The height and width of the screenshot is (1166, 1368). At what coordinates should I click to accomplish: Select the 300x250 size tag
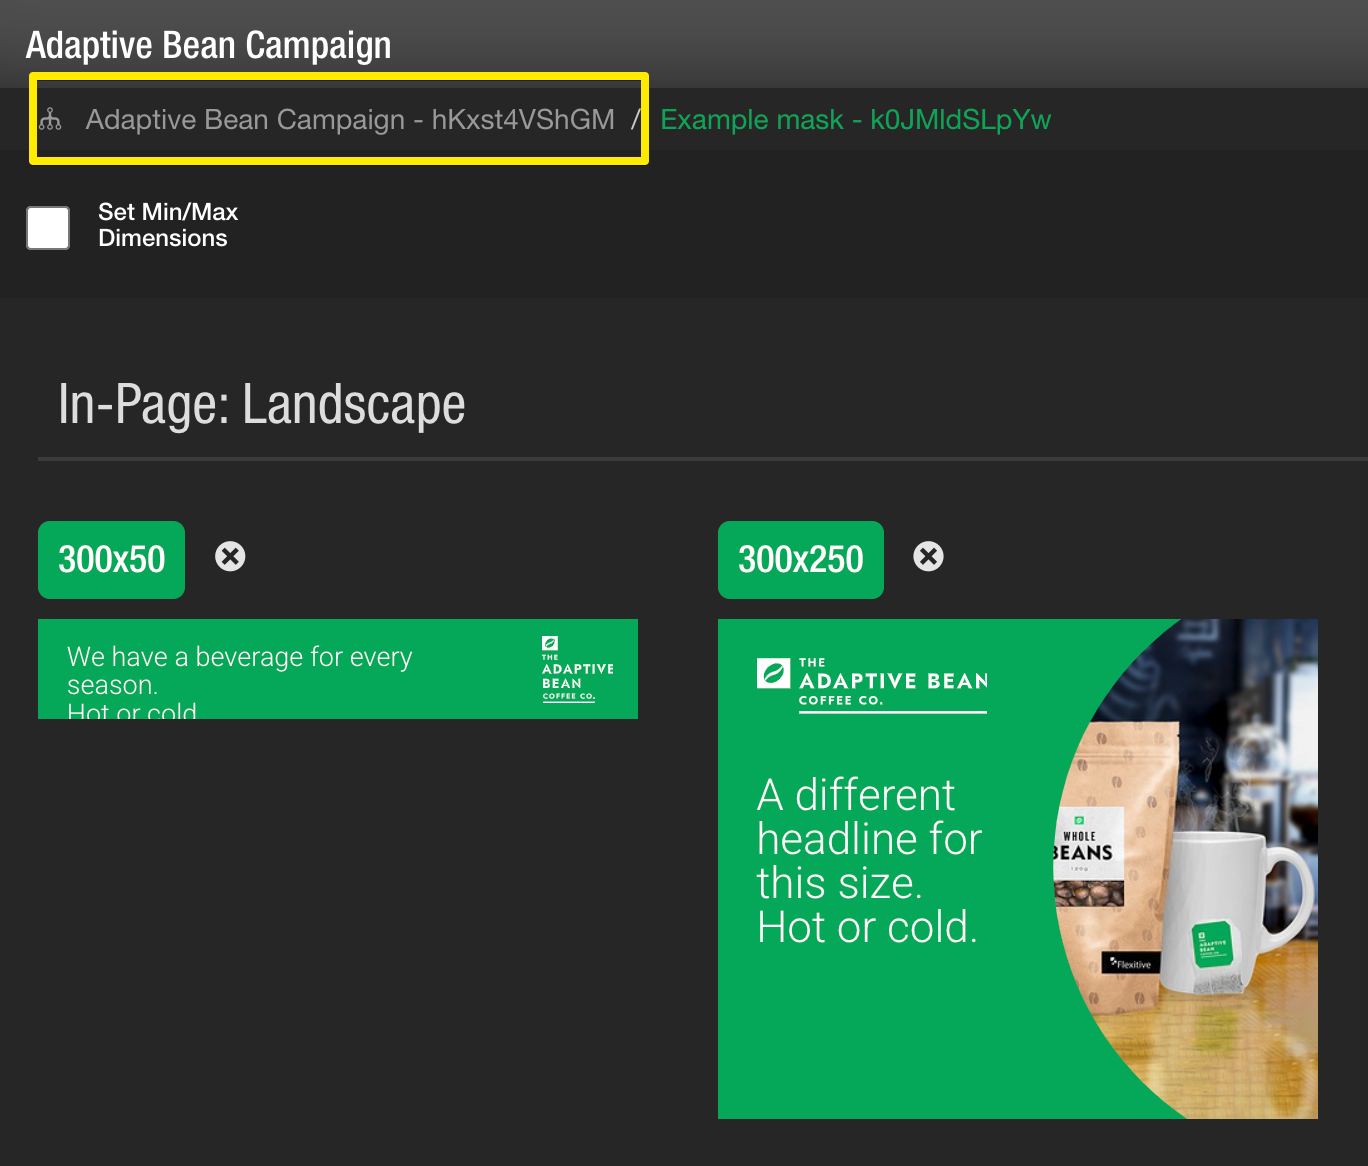[801, 560]
